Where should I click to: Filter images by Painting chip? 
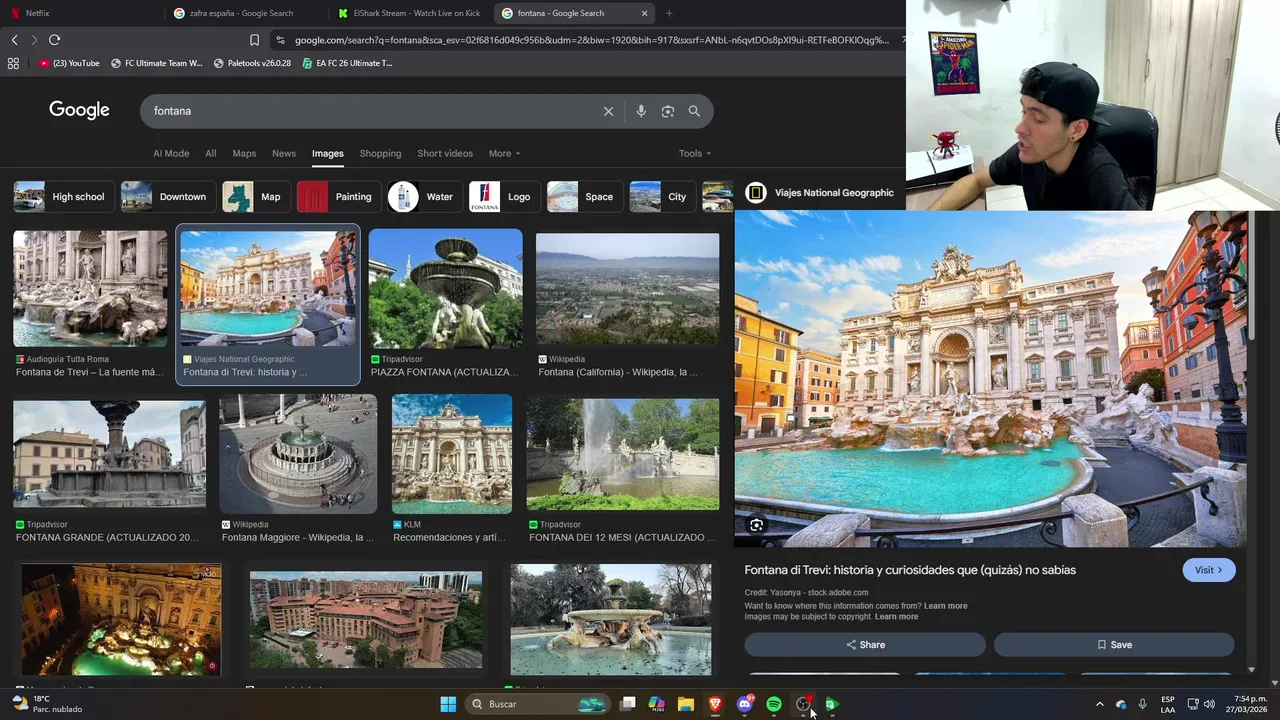(339, 197)
